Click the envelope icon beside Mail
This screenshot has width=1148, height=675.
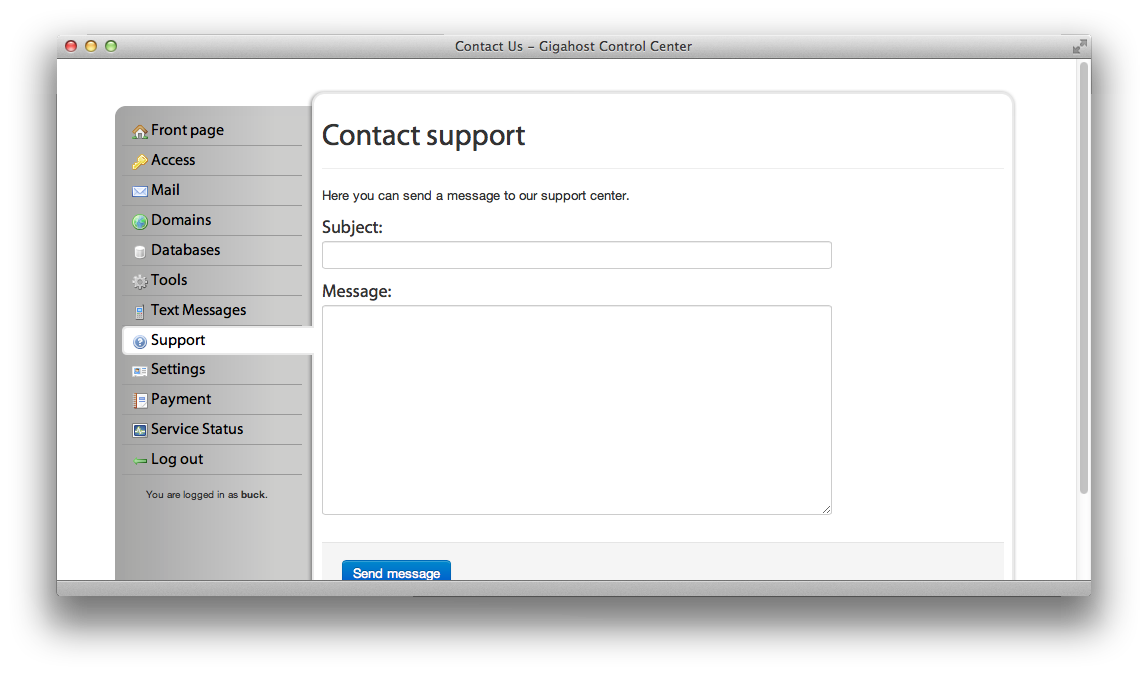pos(140,192)
